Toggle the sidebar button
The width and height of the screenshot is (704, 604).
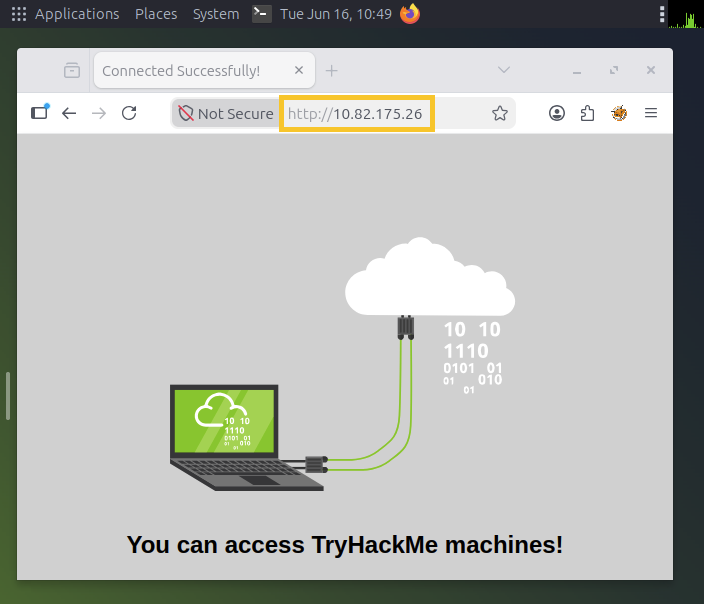(x=40, y=112)
